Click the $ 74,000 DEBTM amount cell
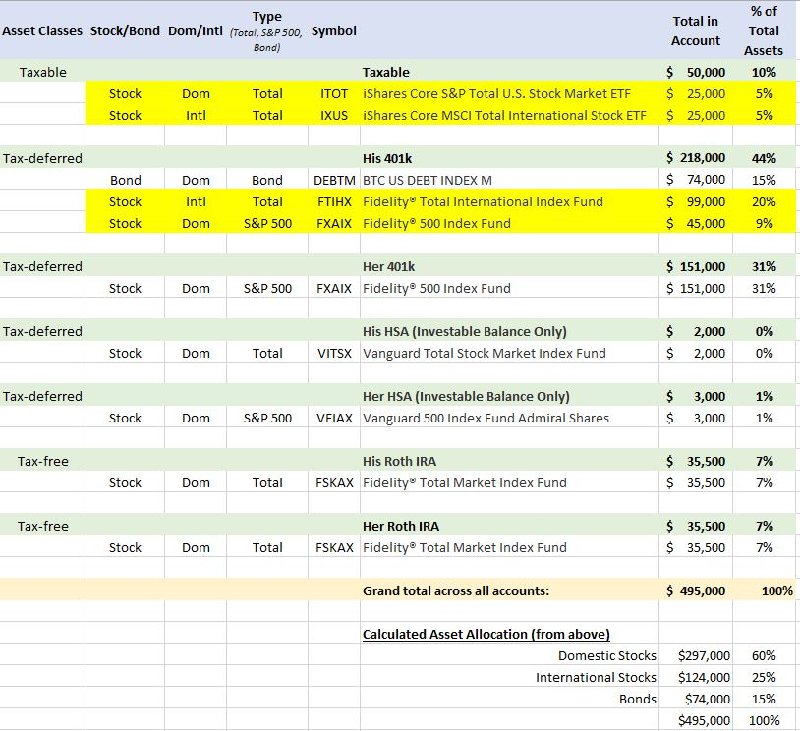This screenshot has width=800, height=731. [x=695, y=180]
